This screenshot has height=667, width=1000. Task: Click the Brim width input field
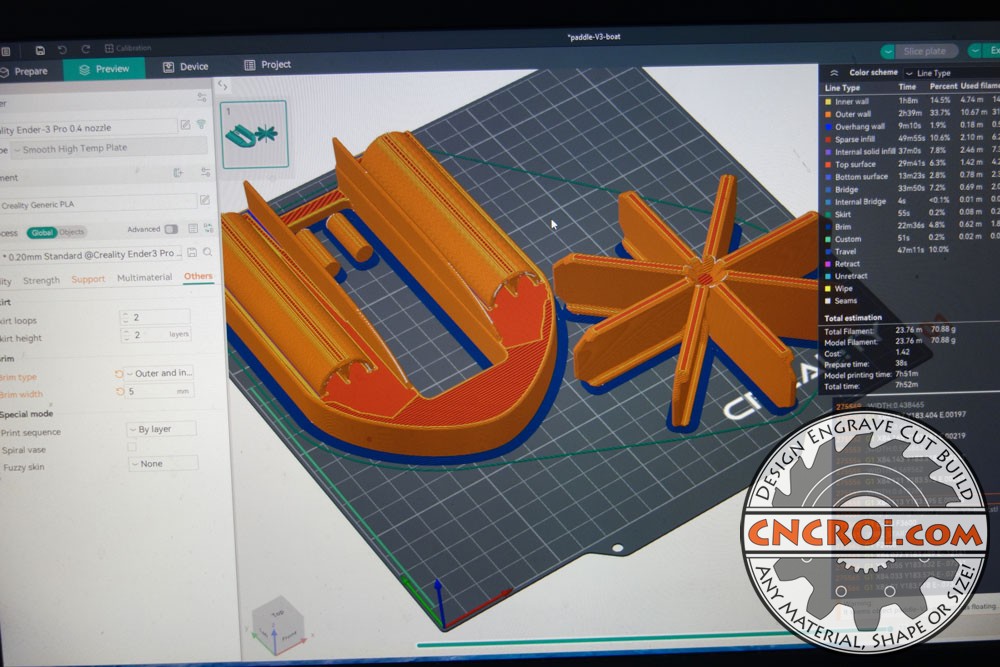[x=159, y=391]
